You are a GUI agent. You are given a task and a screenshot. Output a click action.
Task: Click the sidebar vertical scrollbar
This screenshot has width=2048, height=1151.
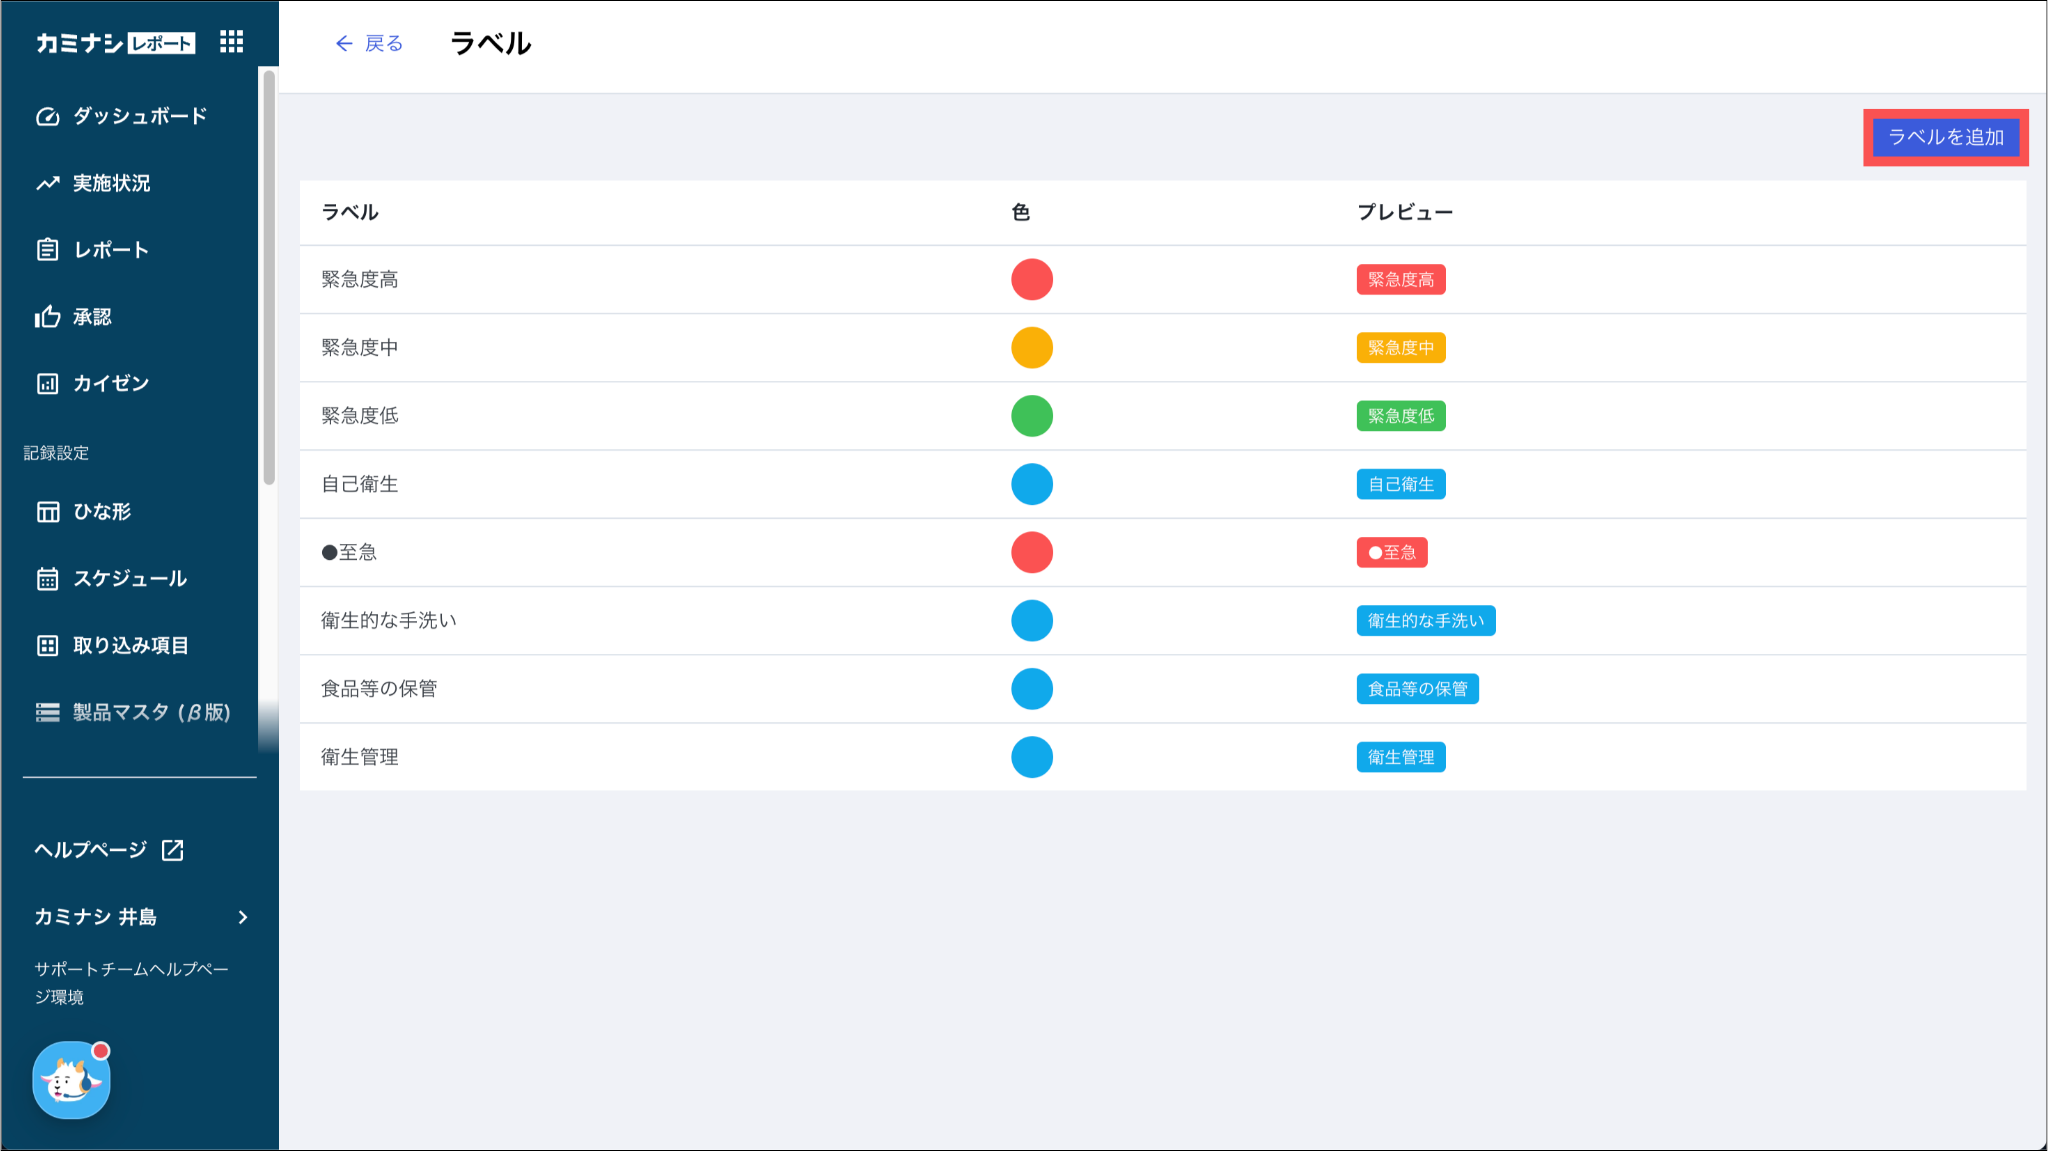pos(269,277)
